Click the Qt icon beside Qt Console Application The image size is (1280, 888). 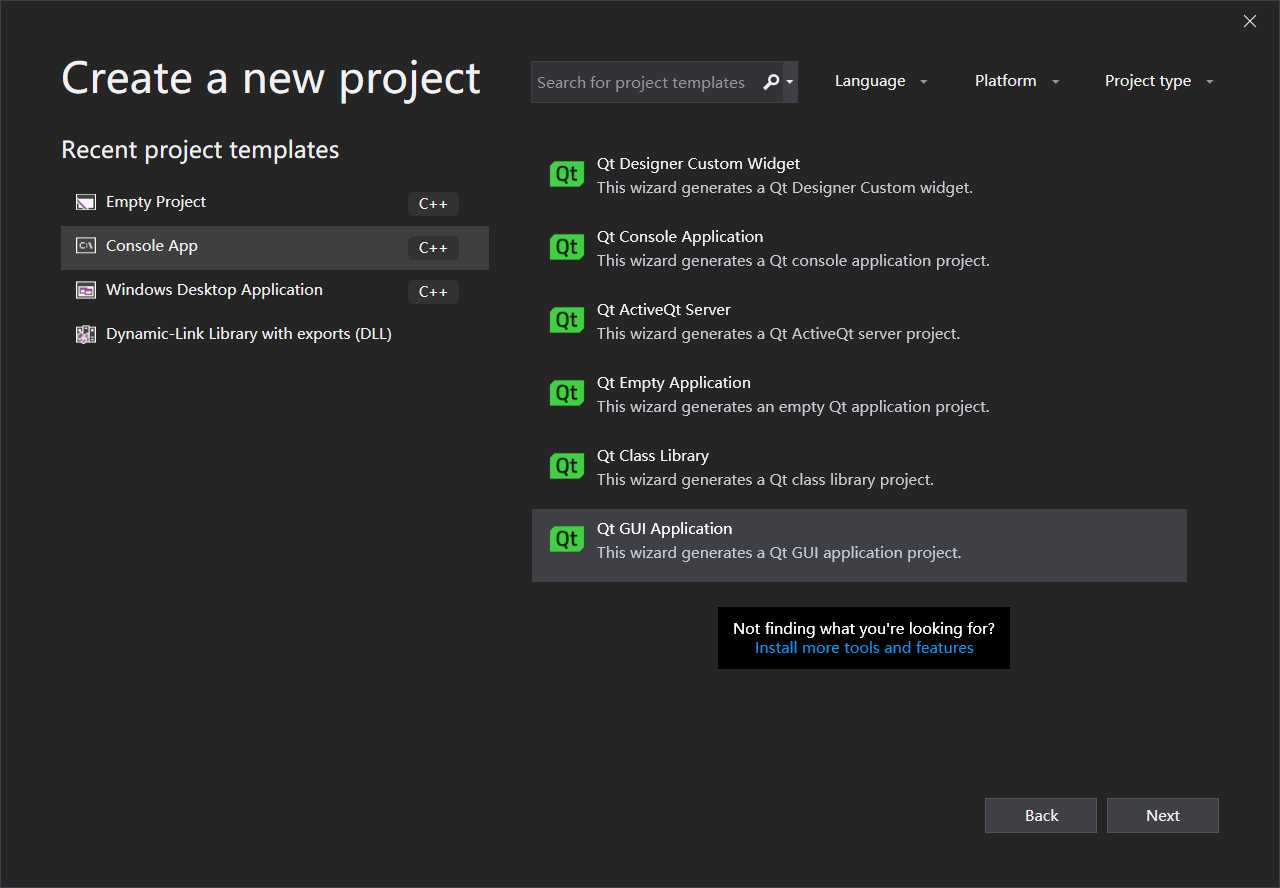[567, 248]
